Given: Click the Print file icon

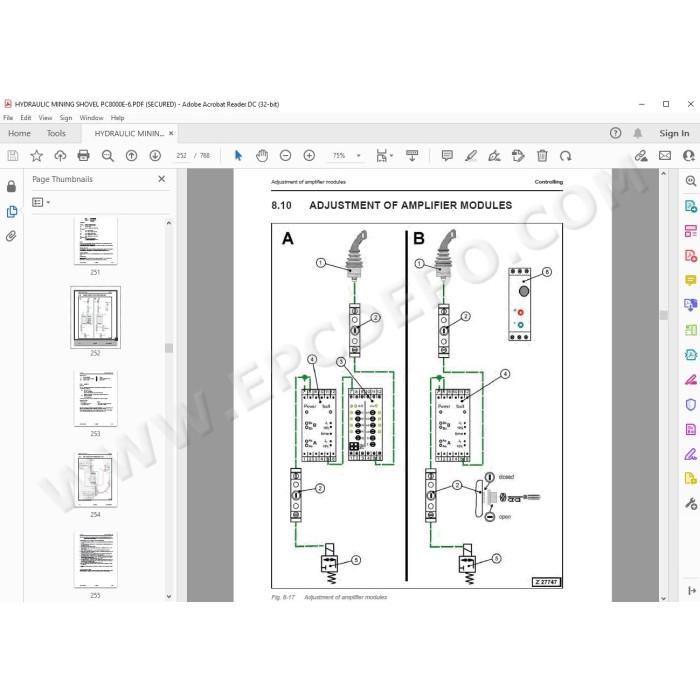Looking at the screenshot, I should (x=83, y=155).
